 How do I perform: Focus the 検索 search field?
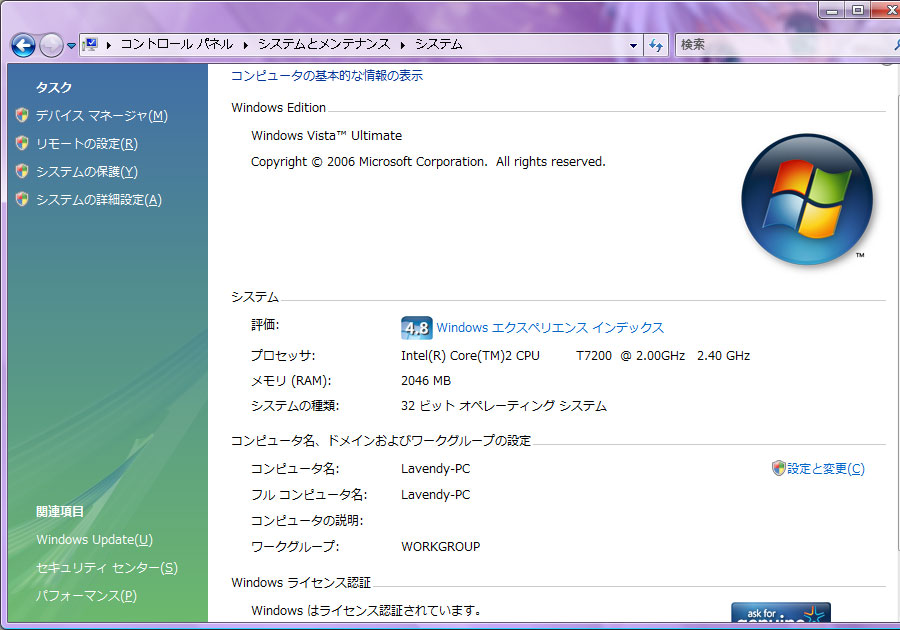[x=788, y=45]
